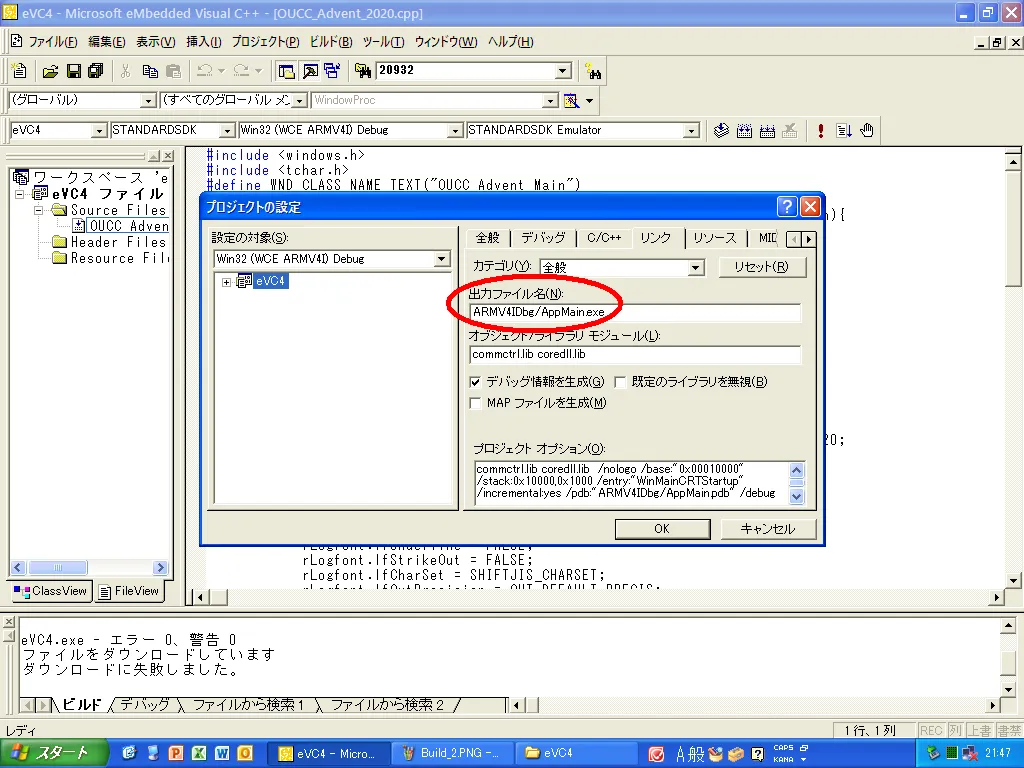Viewport: 1024px width, 768px height.
Task: Launch Word from quick launch bar
Action: (222, 753)
